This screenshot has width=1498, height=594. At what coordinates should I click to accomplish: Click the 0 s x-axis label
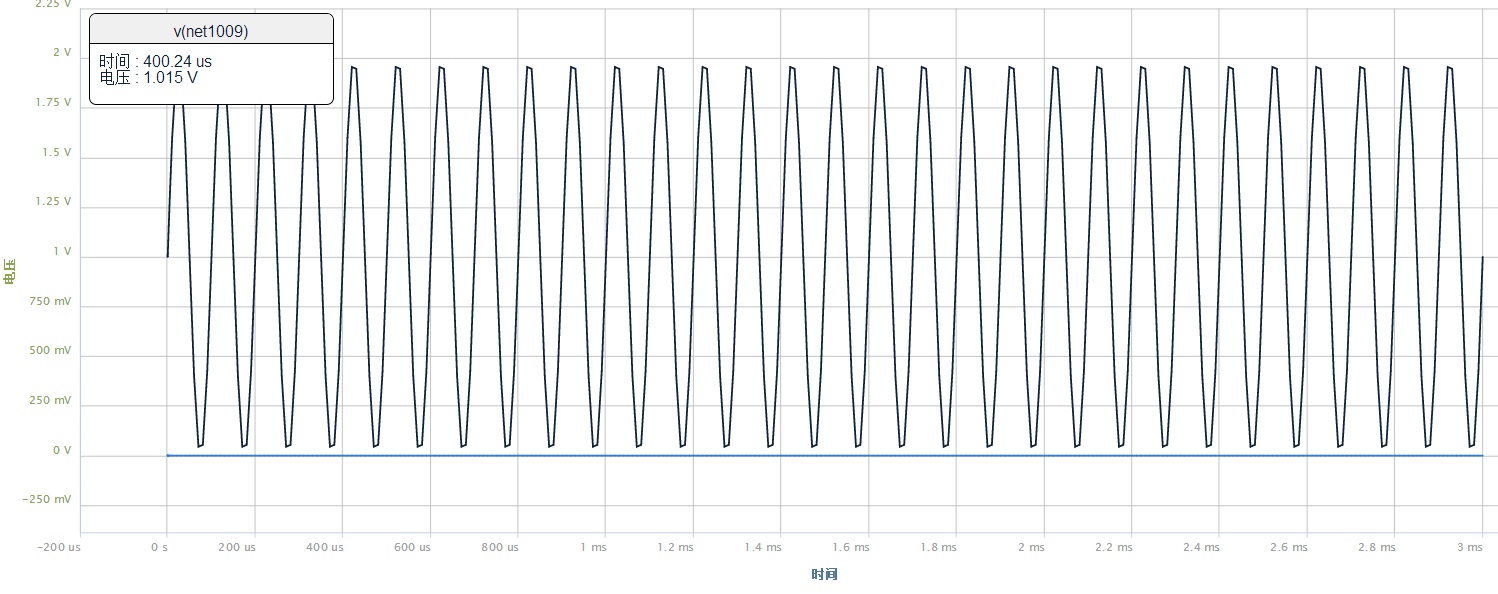tap(160, 548)
